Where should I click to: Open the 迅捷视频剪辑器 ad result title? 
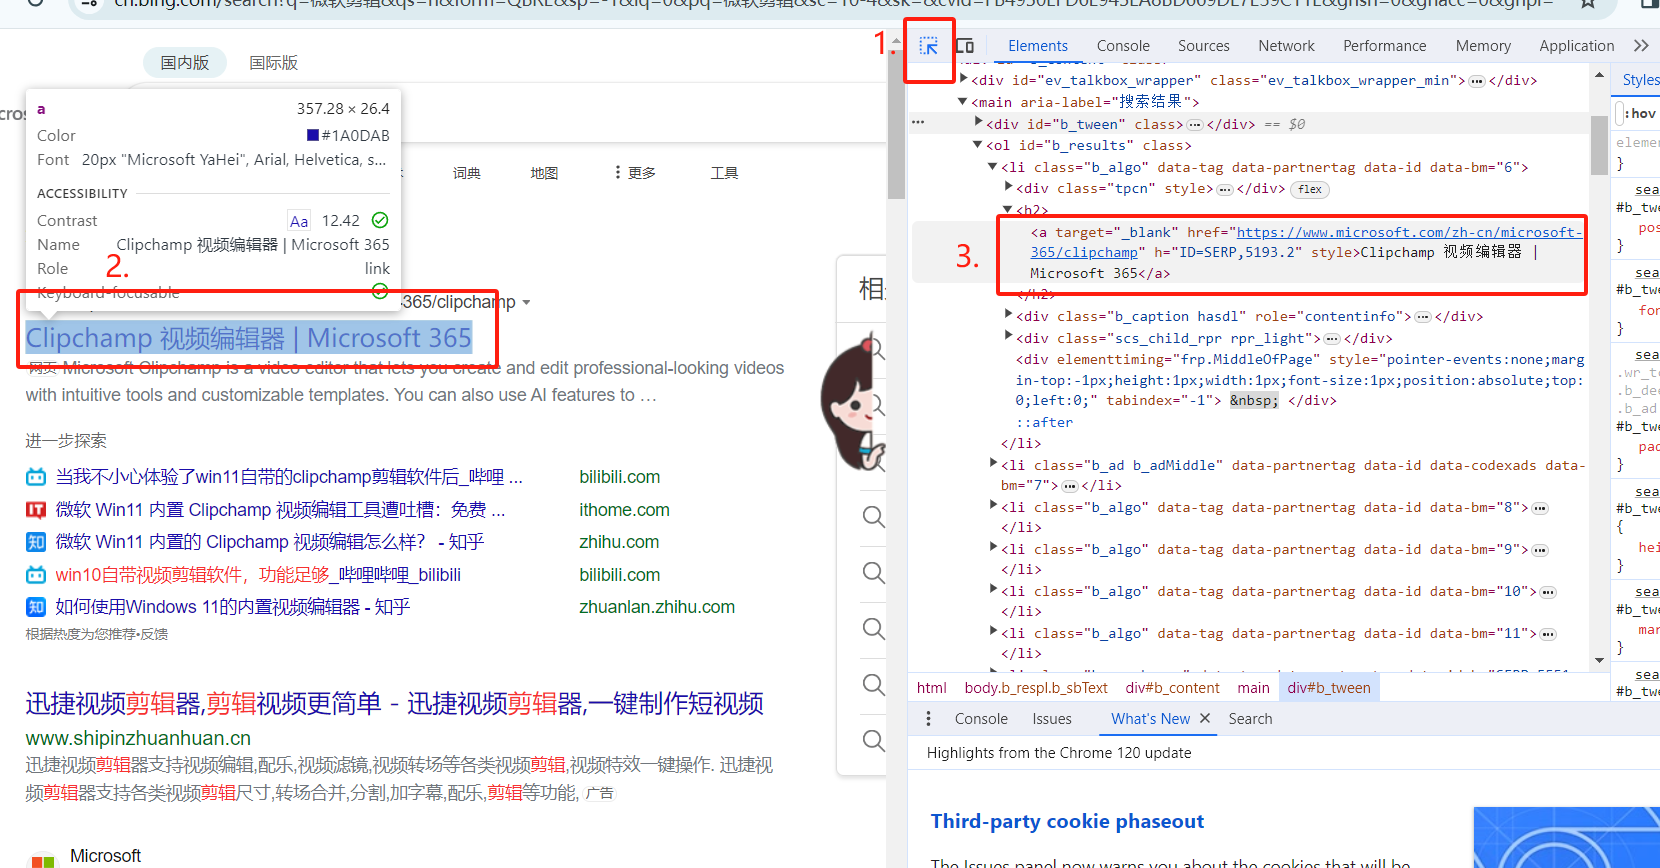click(x=395, y=704)
